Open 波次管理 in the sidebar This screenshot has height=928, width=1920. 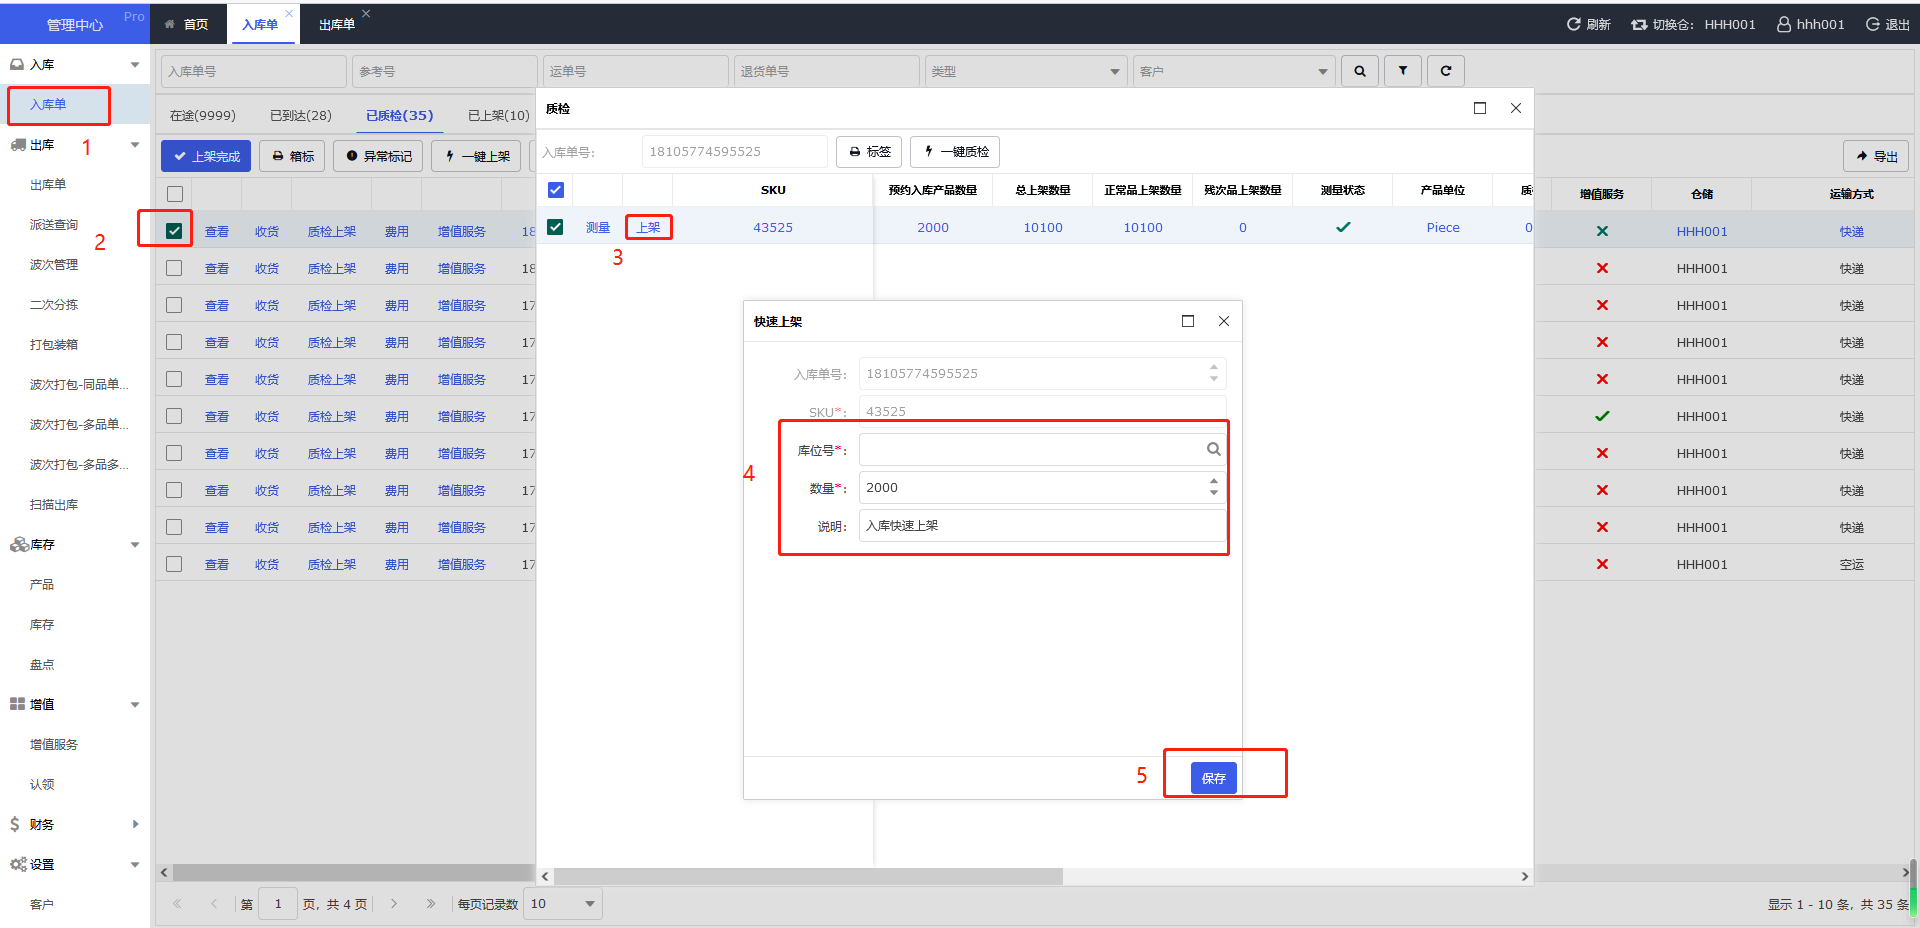coord(54,265)
